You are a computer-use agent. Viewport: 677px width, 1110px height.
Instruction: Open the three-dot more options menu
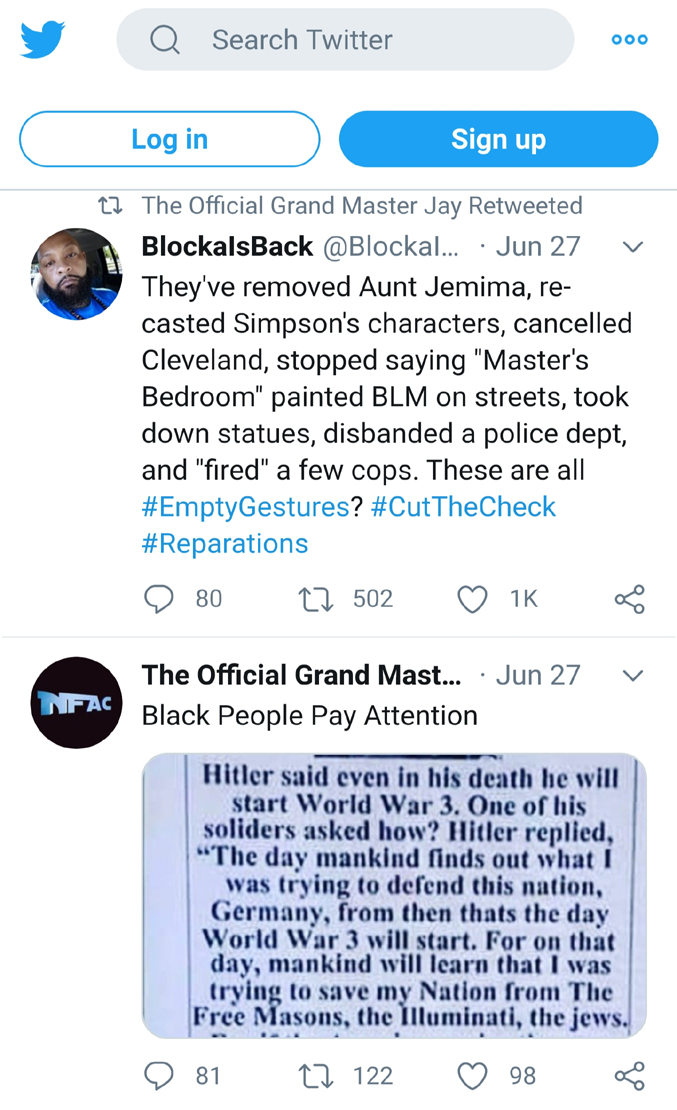click(x=629, y=40)
